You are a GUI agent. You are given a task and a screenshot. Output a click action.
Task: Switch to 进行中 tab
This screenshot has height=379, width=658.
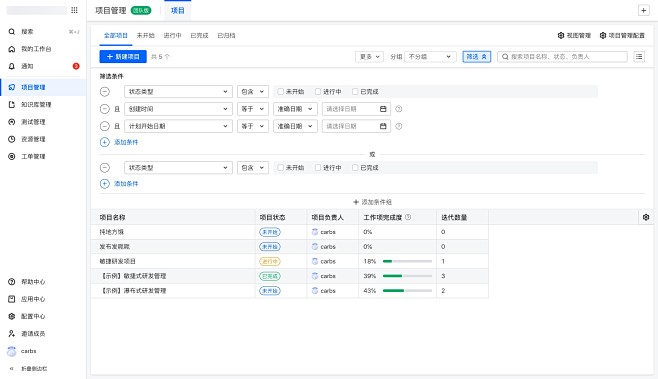click(x=172, y=36)
